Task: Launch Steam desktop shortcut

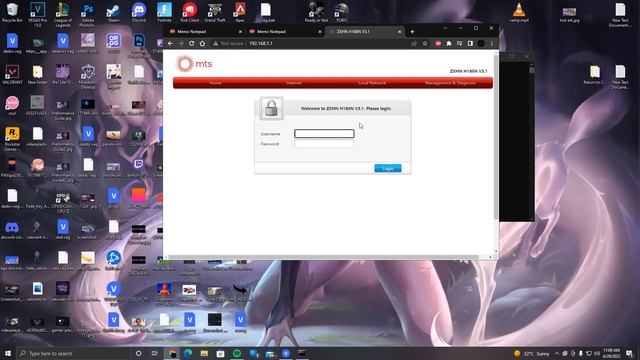Action: (113, 13)
